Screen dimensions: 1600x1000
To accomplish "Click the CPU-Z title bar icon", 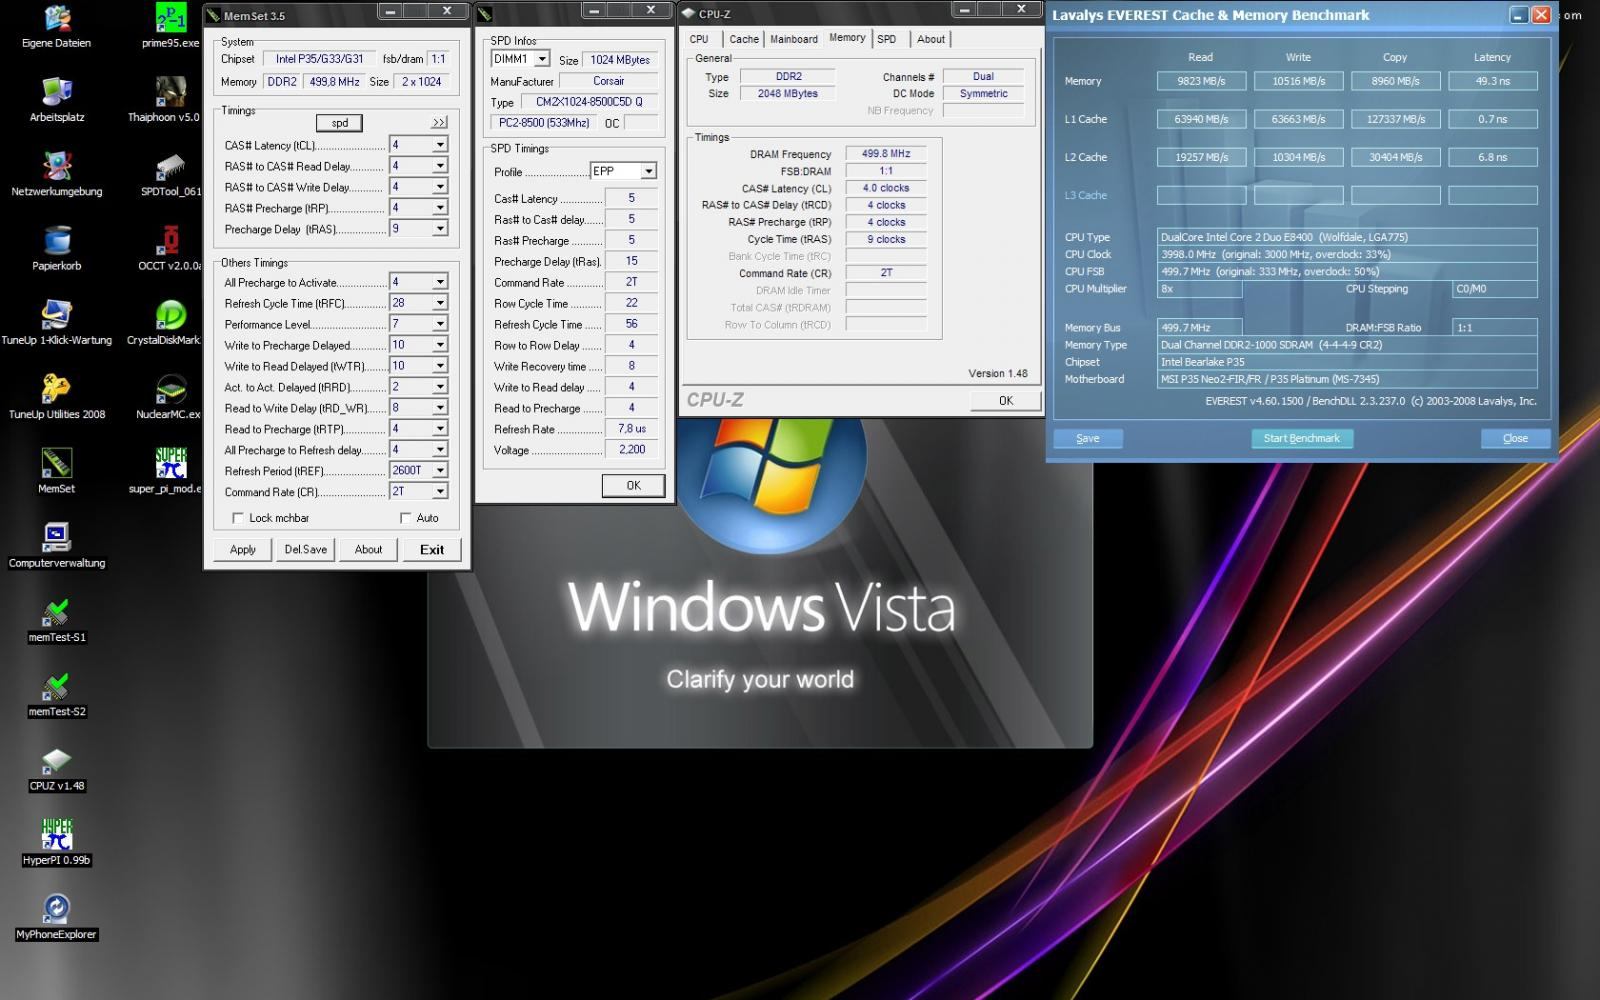I will [689, 14].
